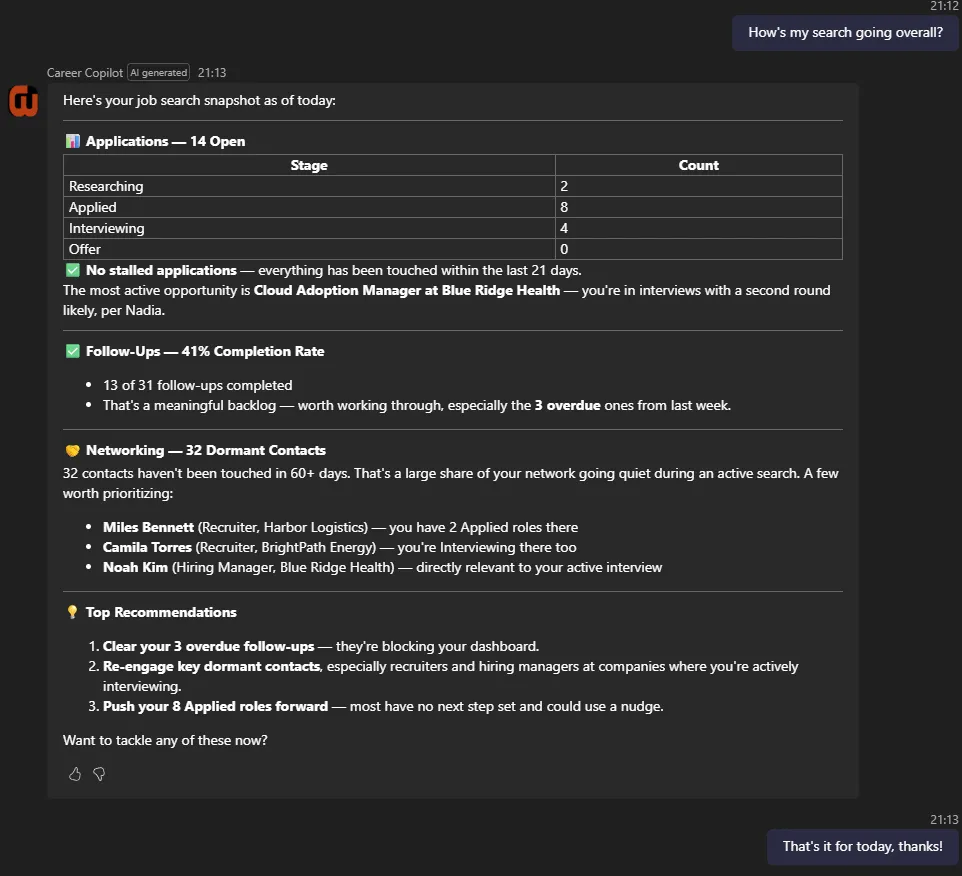Click the thumbs up feedback icon
Viewport: 962px width, 876px height.
click(75, 774)
